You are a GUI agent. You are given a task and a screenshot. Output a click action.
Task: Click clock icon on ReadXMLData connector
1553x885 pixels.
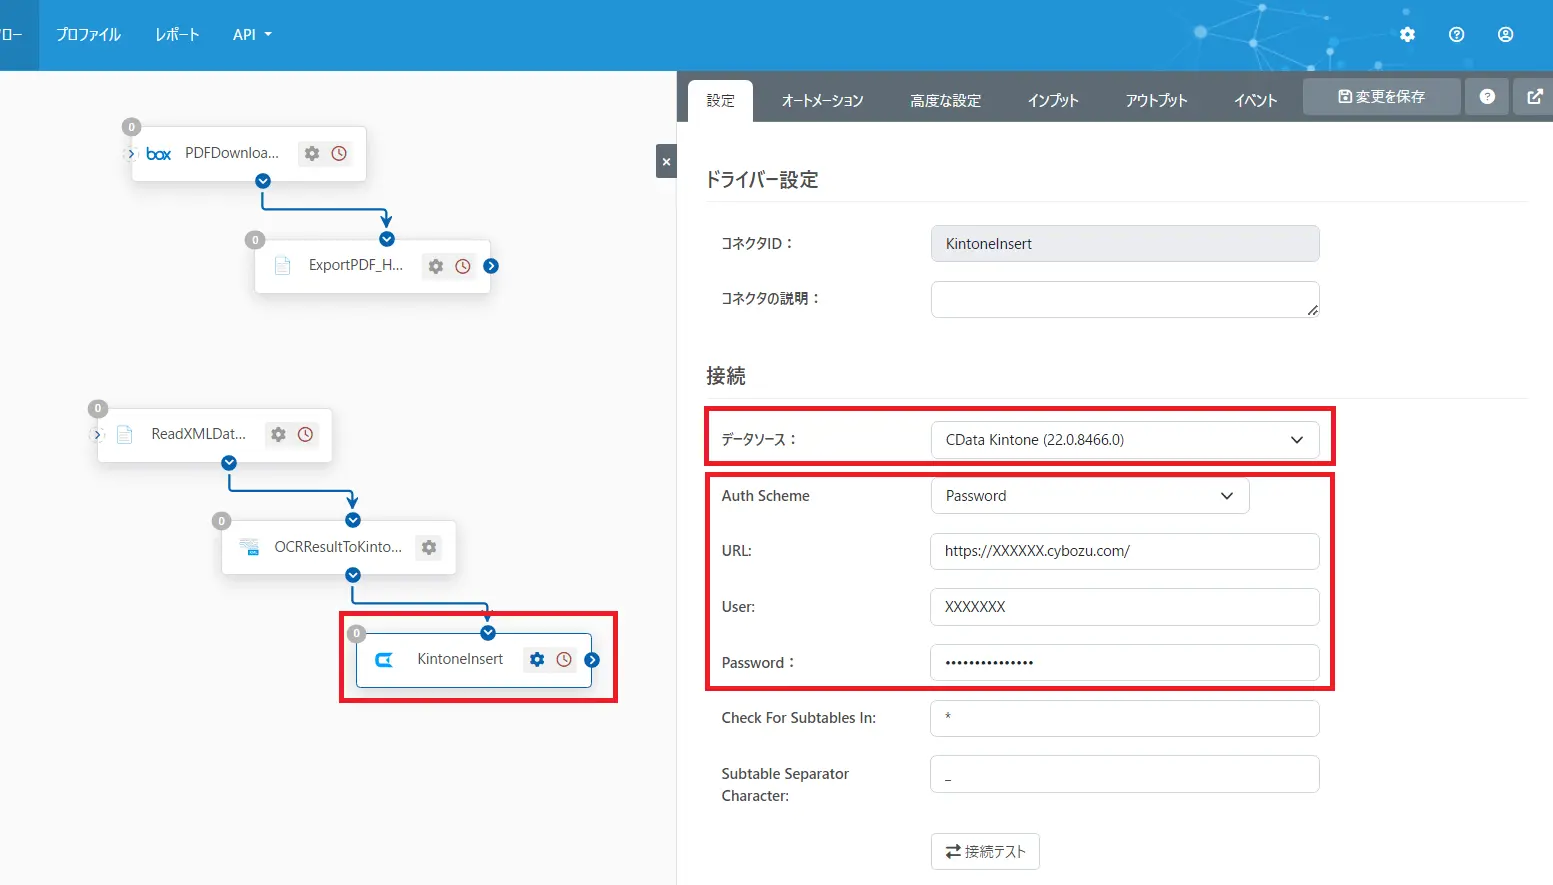(x=305, y=434)
